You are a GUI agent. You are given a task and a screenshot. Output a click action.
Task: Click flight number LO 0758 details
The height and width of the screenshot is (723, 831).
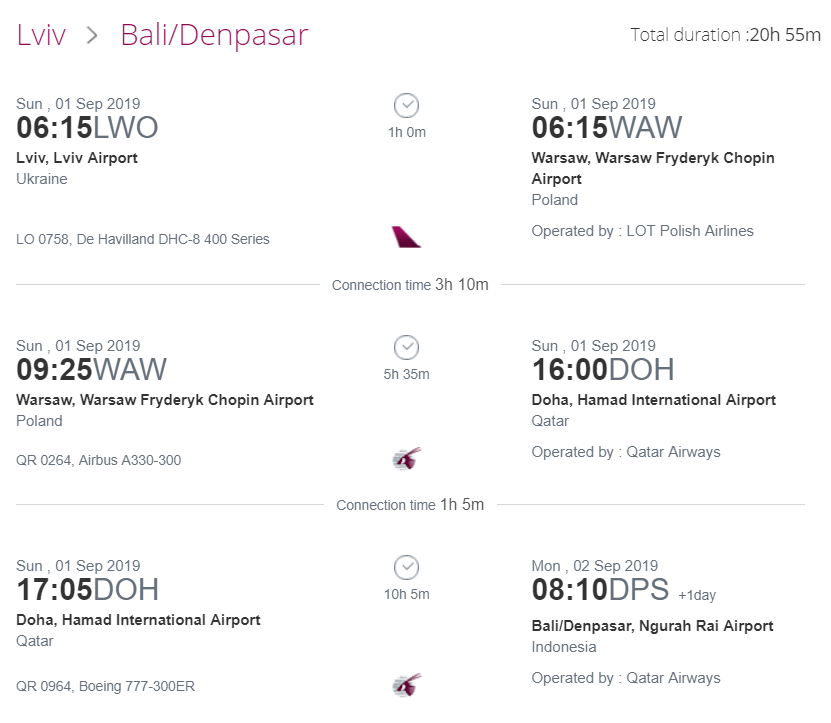tap(143, 239)
